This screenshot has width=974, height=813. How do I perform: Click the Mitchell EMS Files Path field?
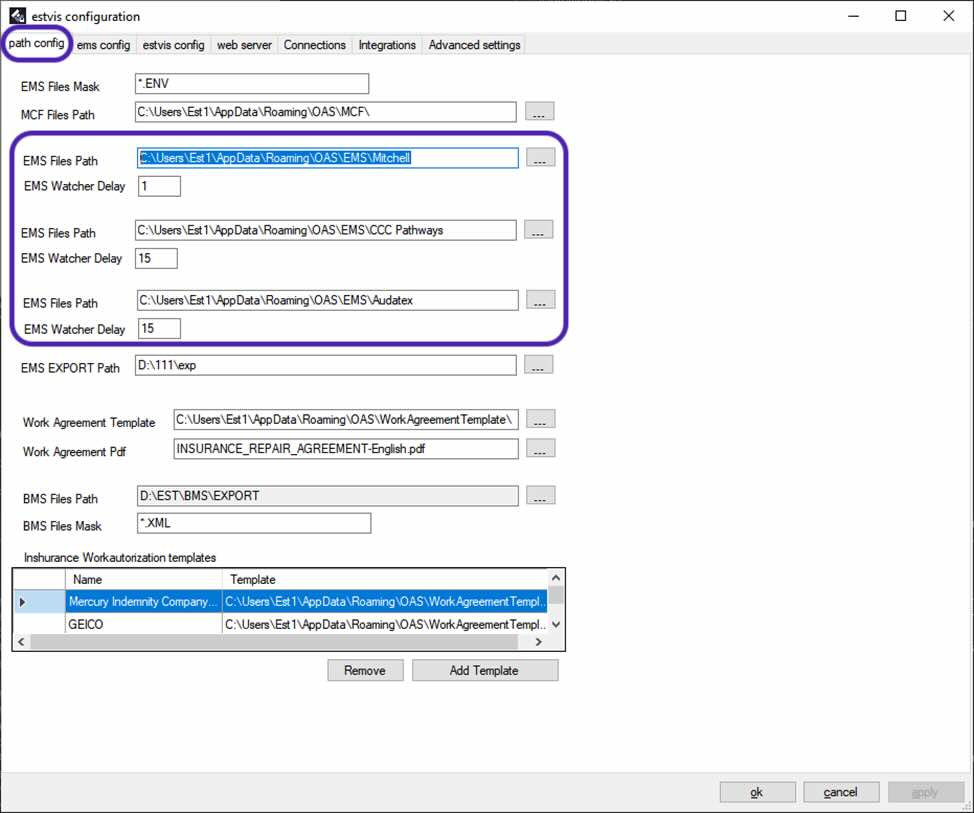(328, 158)
